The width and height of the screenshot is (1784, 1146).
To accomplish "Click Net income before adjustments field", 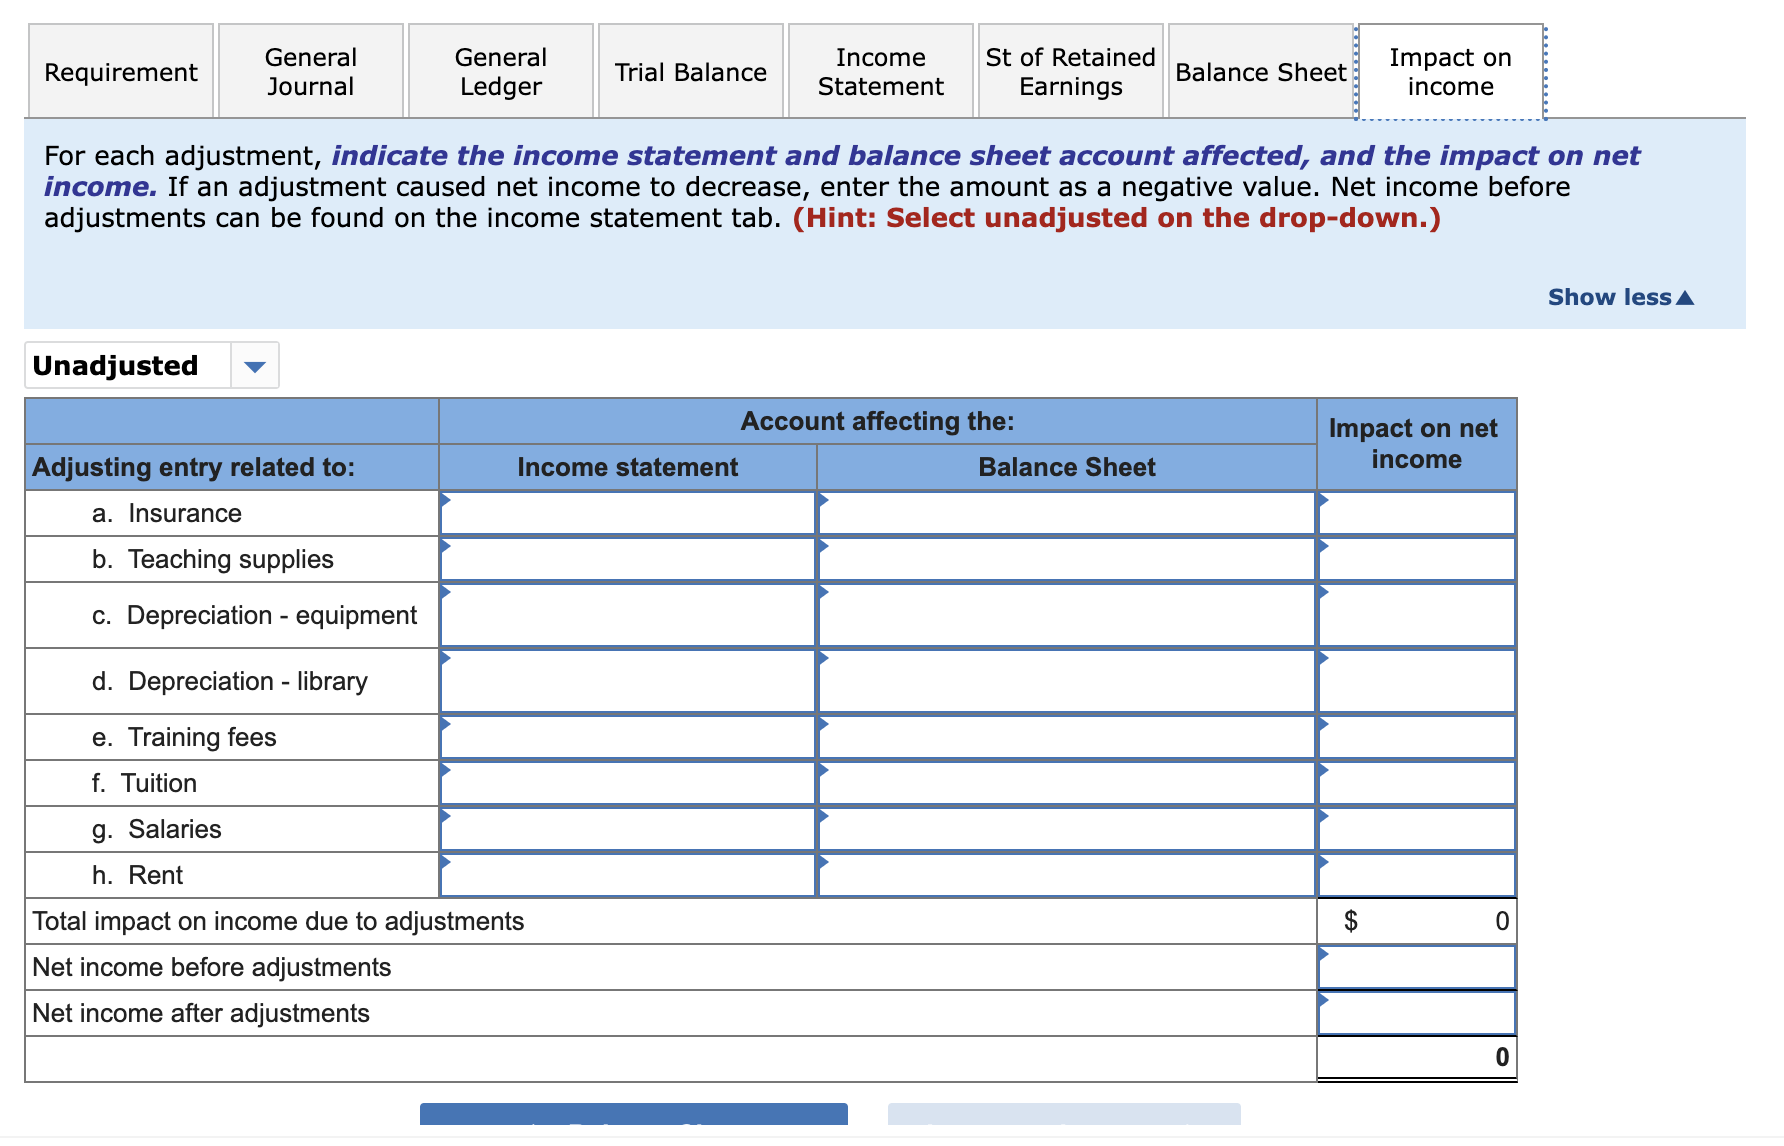I will point(1417,967).
